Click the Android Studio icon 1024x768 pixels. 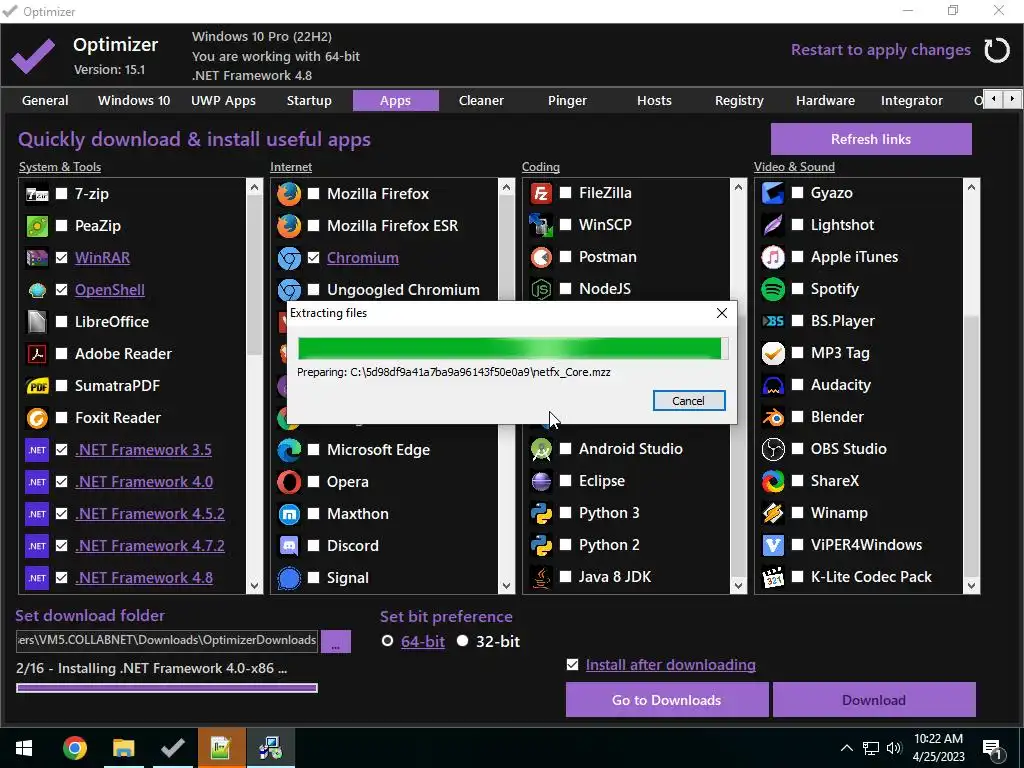tap(541, 449)
